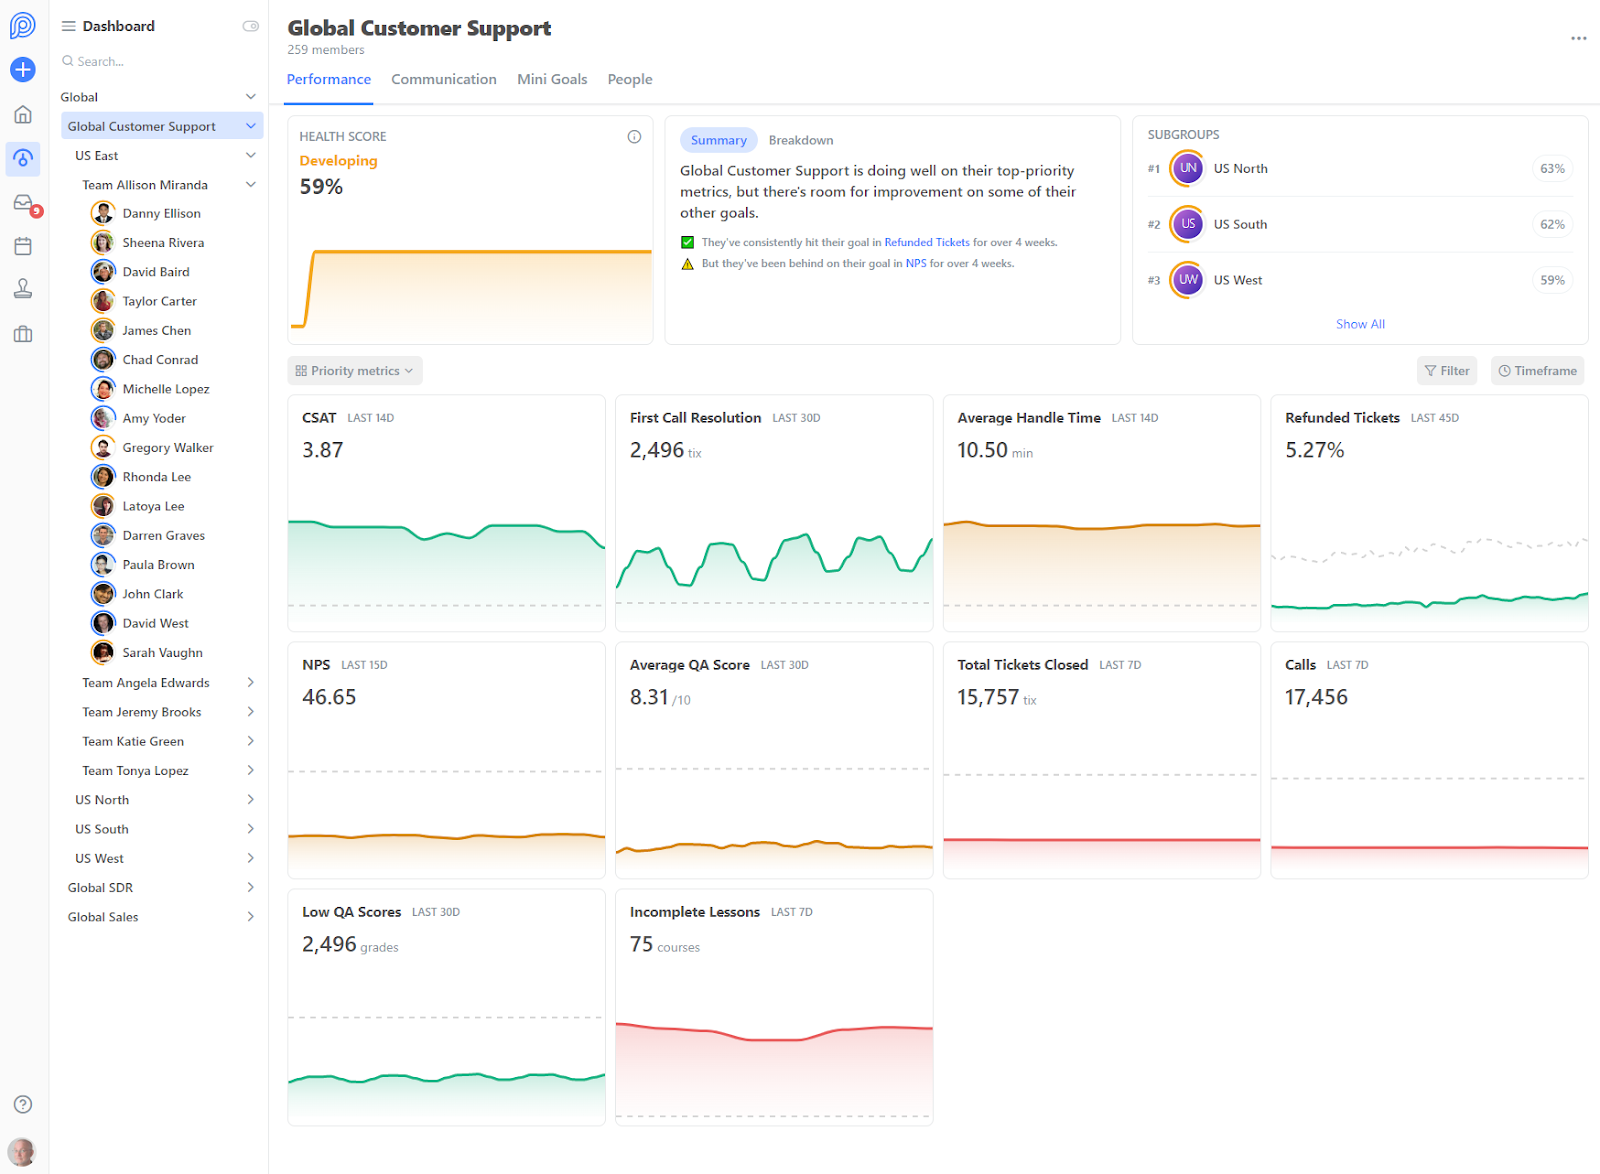Open the inbox icon with notification badge
The image size is (1600, 1174).
[x=23, y=203]
